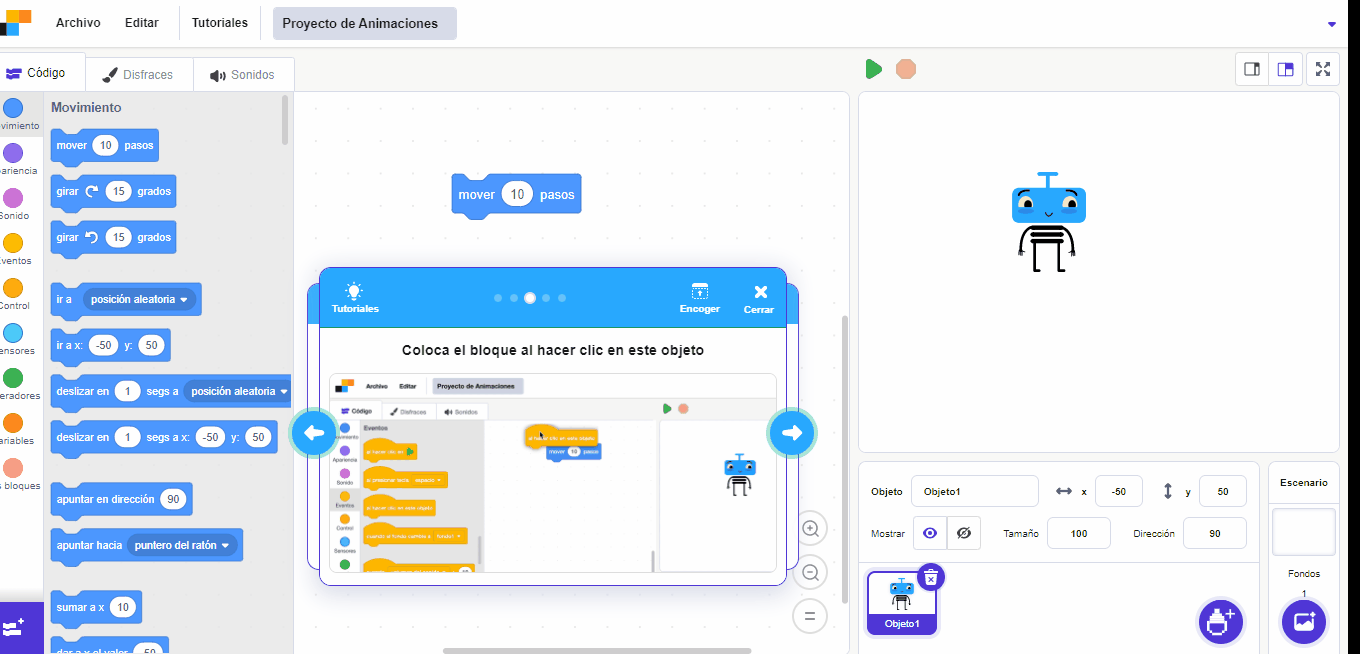The width and height of the screenshot is (1360, 654).
Task: Select Control orange category circle
Action: click(13, 287)
